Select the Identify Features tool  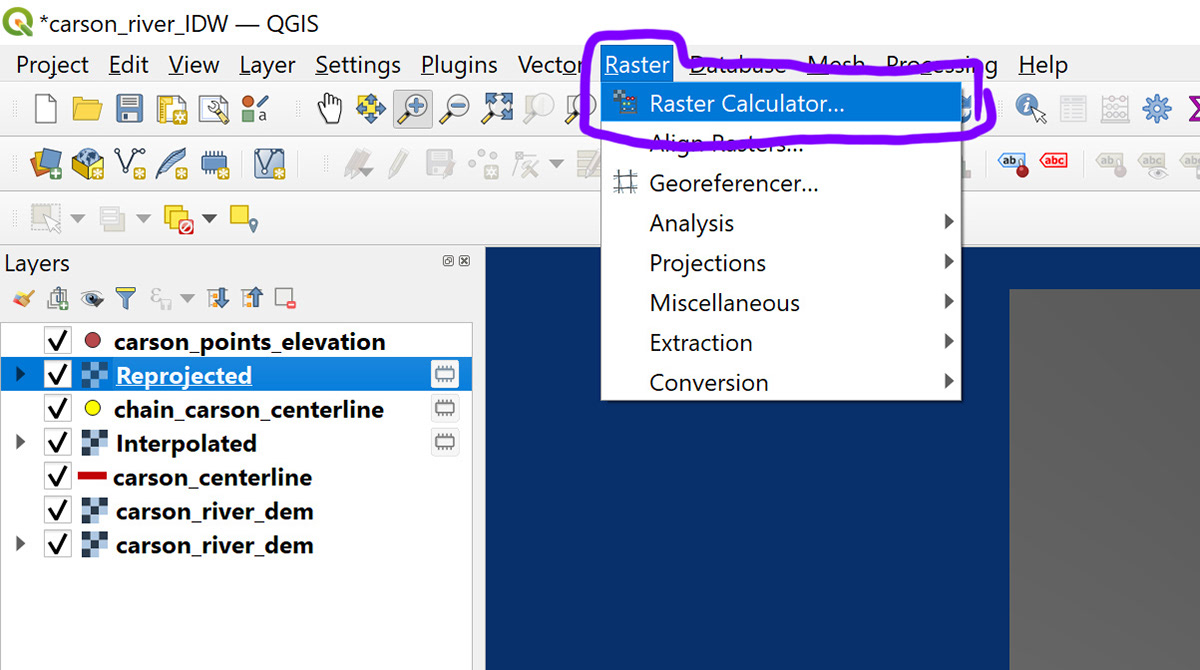[1031, 108]
